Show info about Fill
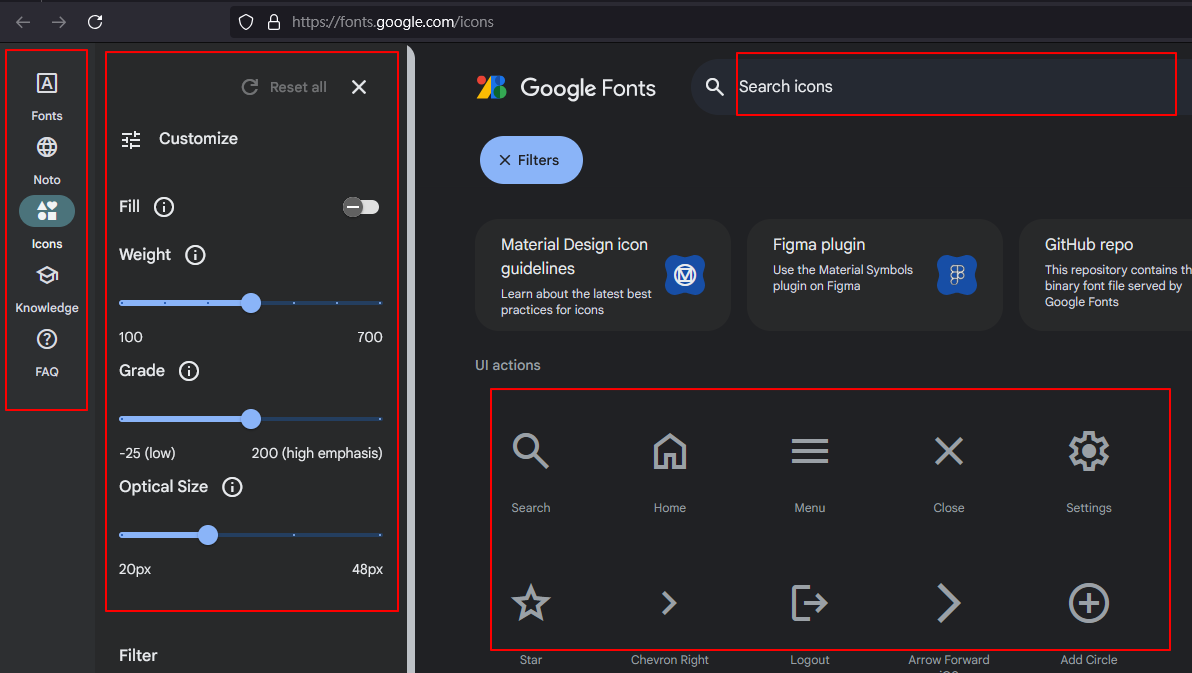Screen dimensions: 1192x673 (x=164, y=207)
